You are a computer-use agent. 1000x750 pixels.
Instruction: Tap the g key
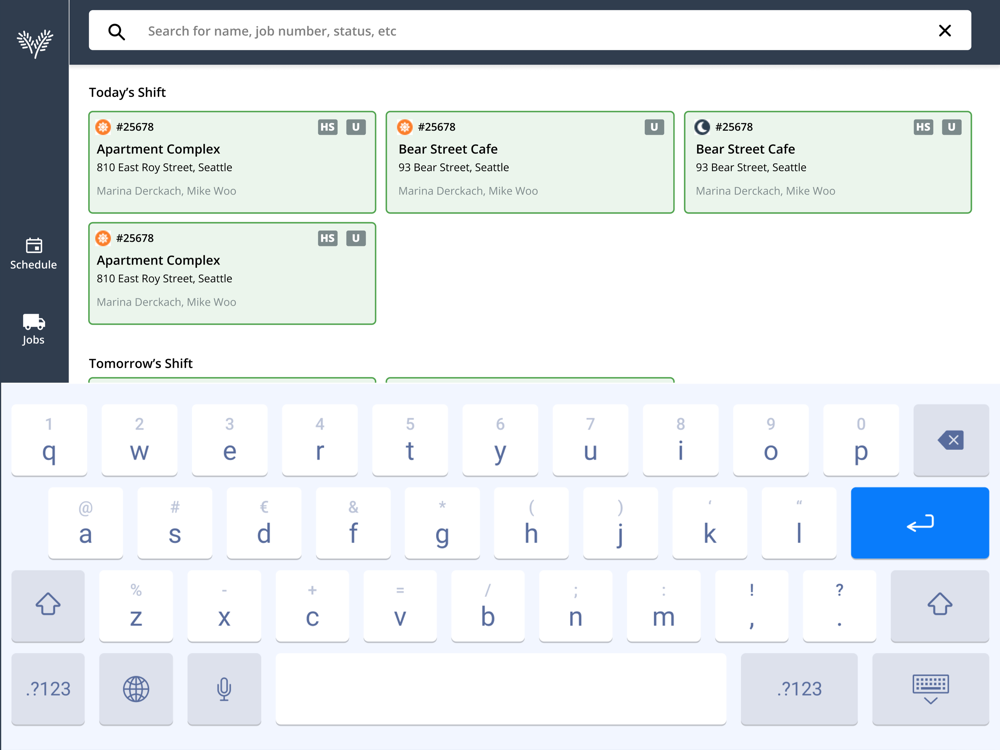442,523
